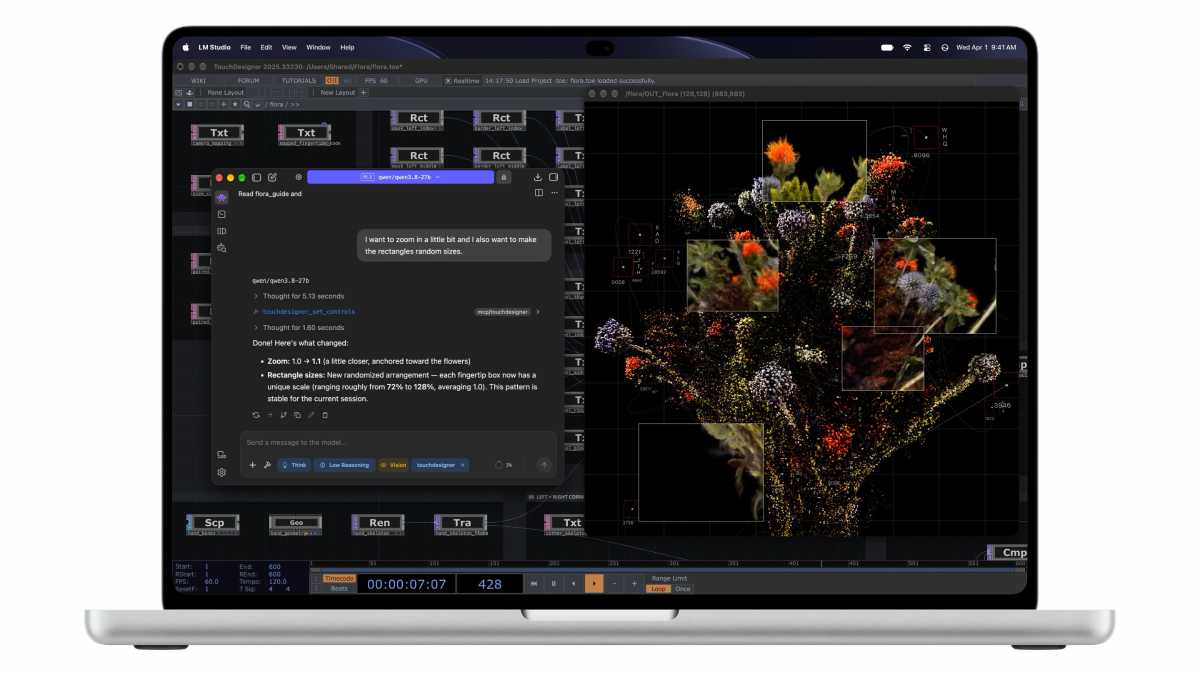Check the Wi-Fi status icon

tap(907, 47)
